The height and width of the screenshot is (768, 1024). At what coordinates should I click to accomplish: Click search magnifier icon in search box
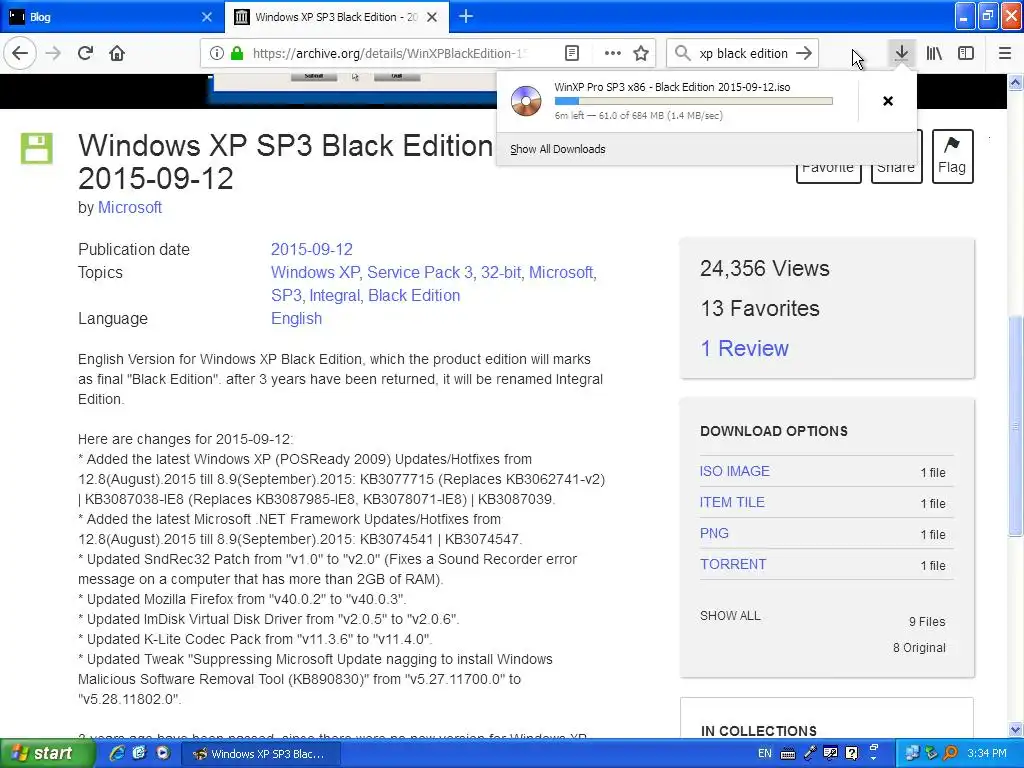682,54
